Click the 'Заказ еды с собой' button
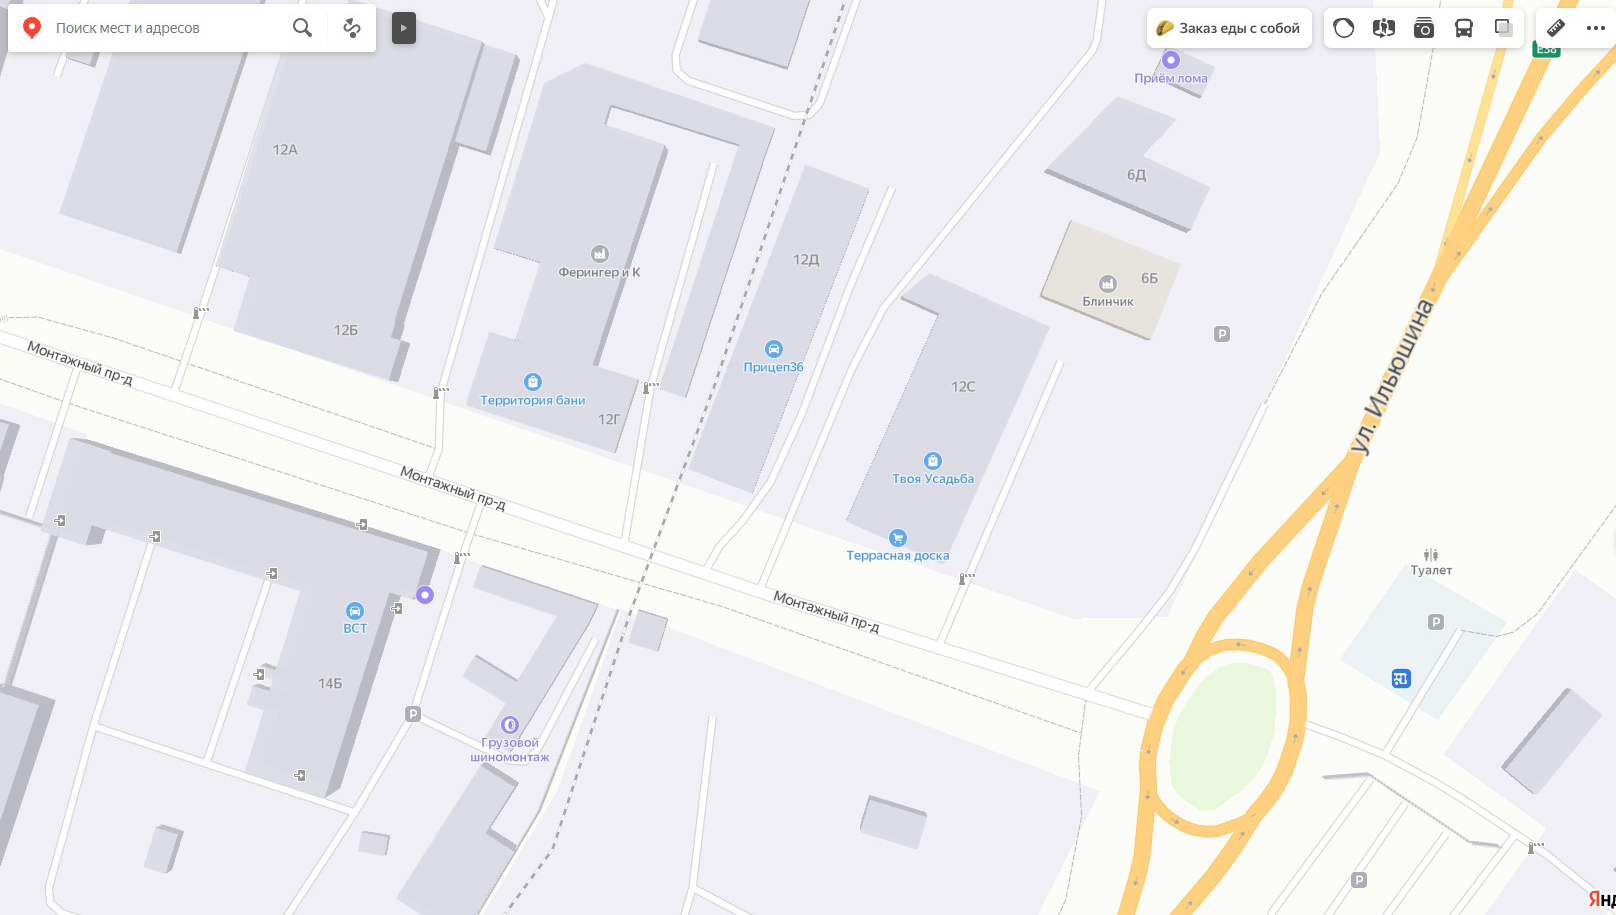The width and height of the screenshot is (1616, 915). point(1229,28)
